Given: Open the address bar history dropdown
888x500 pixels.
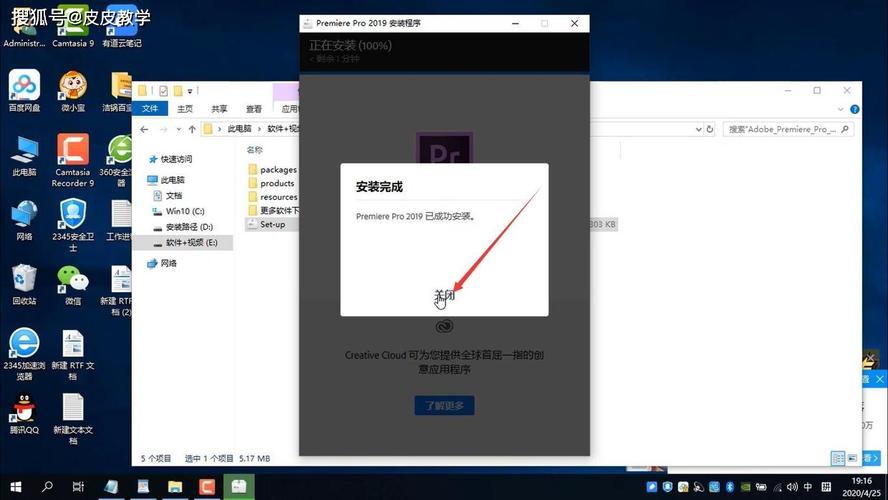Looking at the screenshot, I should [x=698, y=129].
